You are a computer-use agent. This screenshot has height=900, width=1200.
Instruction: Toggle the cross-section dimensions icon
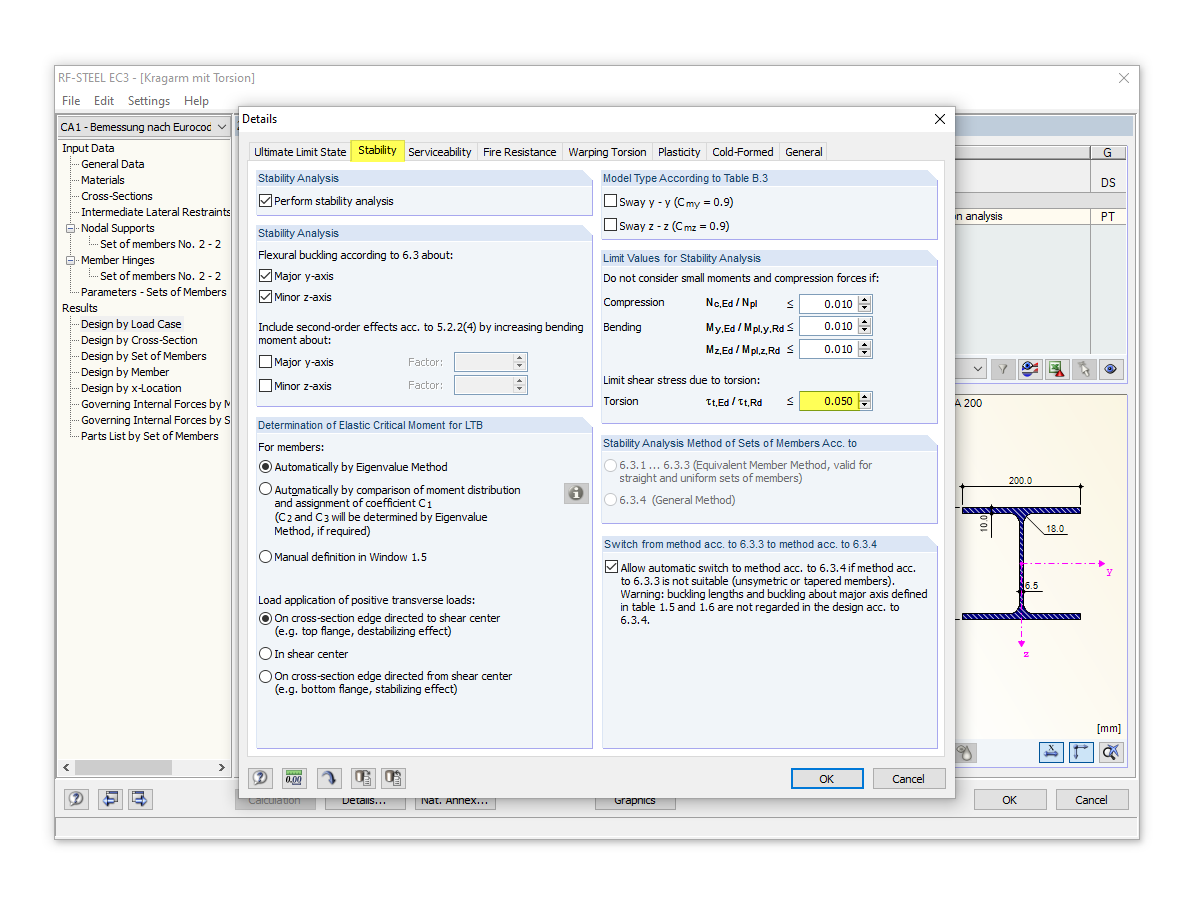pos(1051,752)
